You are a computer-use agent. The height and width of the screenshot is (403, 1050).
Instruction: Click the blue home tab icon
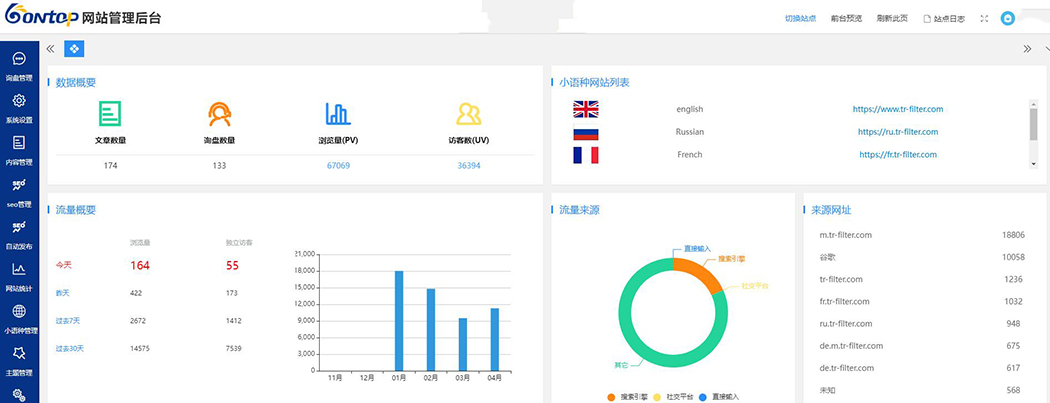73,48
